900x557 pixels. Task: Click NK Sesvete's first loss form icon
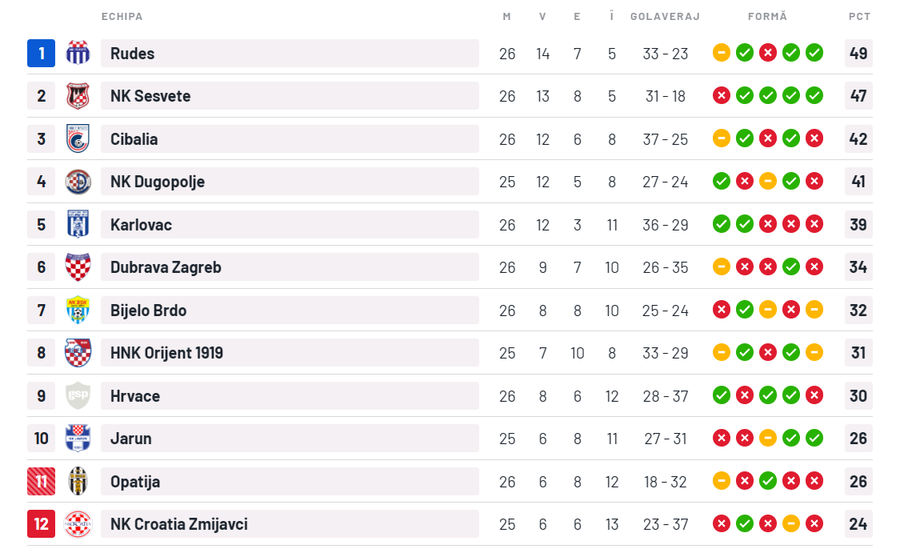click(x=721, y=96)
